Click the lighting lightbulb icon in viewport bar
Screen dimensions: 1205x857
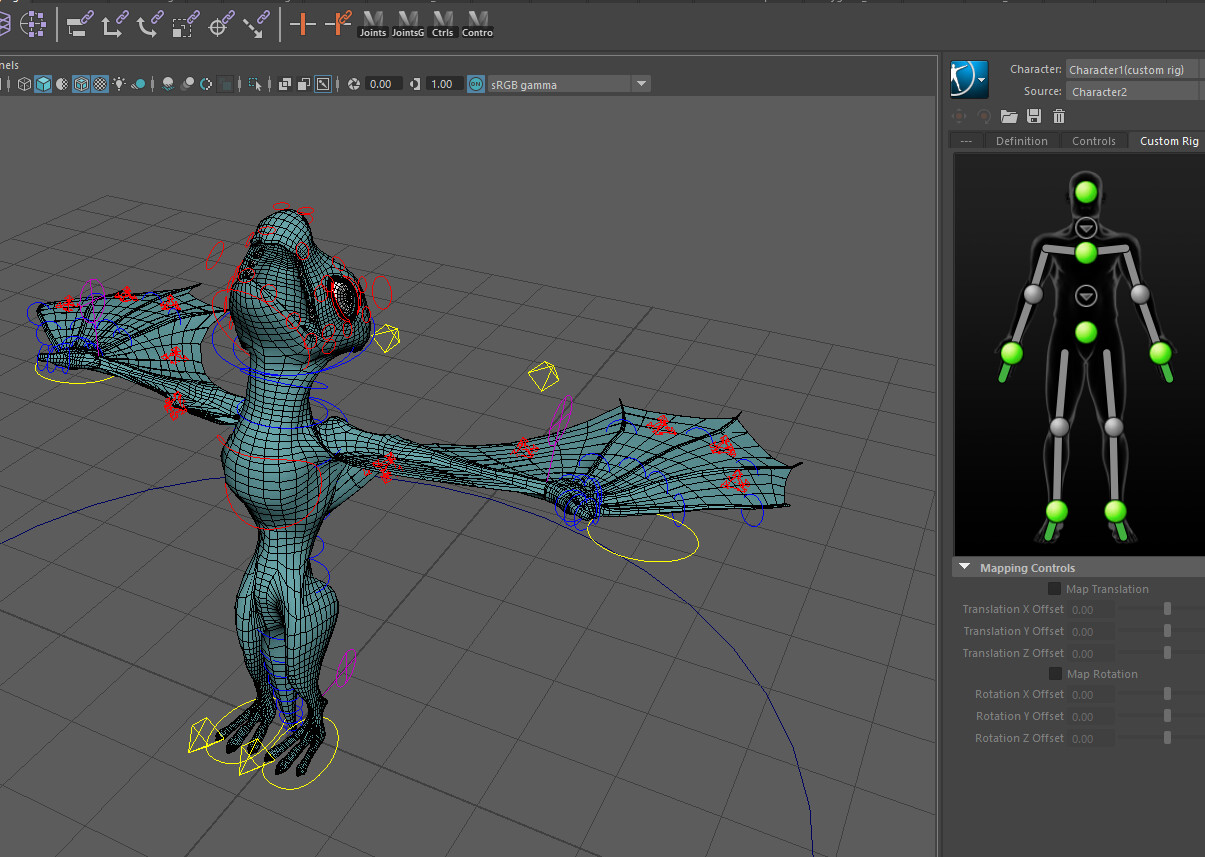click(120, 84)
